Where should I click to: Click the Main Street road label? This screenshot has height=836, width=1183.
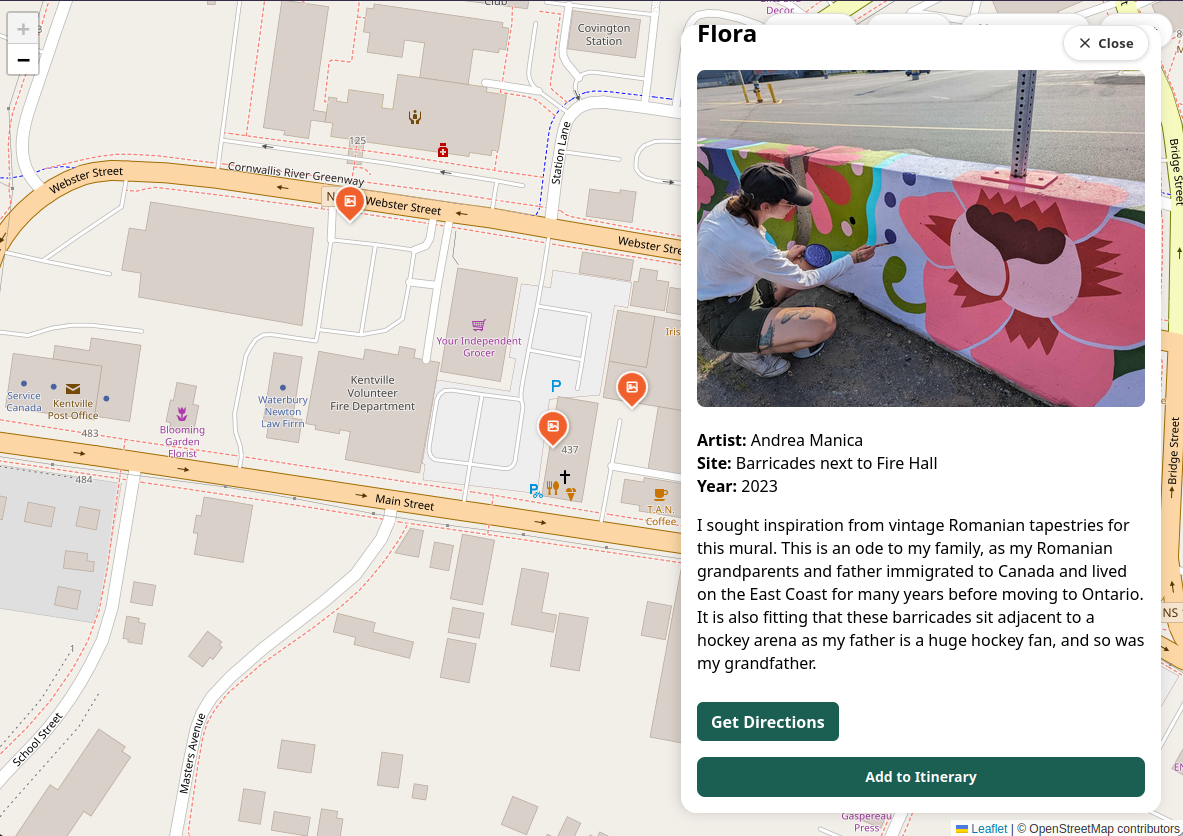[404, 503]
